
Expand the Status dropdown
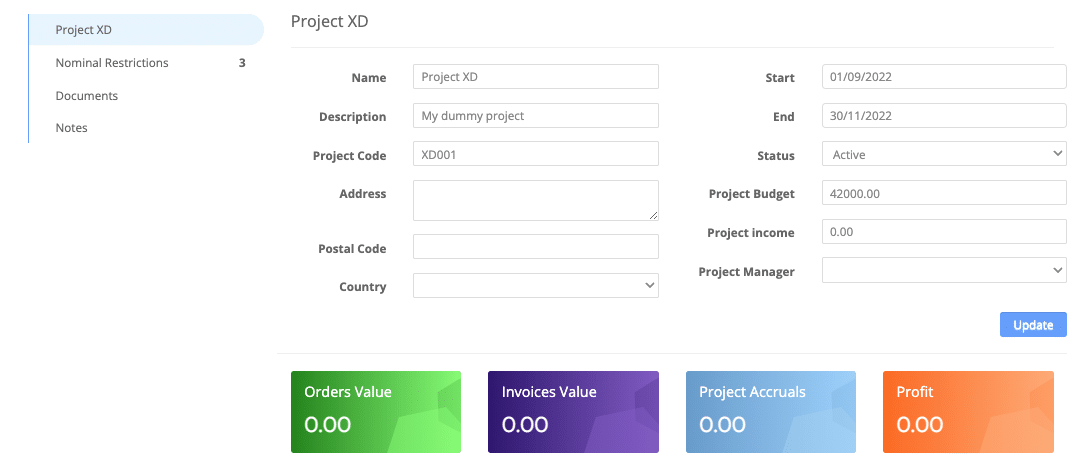coord(944,154)
